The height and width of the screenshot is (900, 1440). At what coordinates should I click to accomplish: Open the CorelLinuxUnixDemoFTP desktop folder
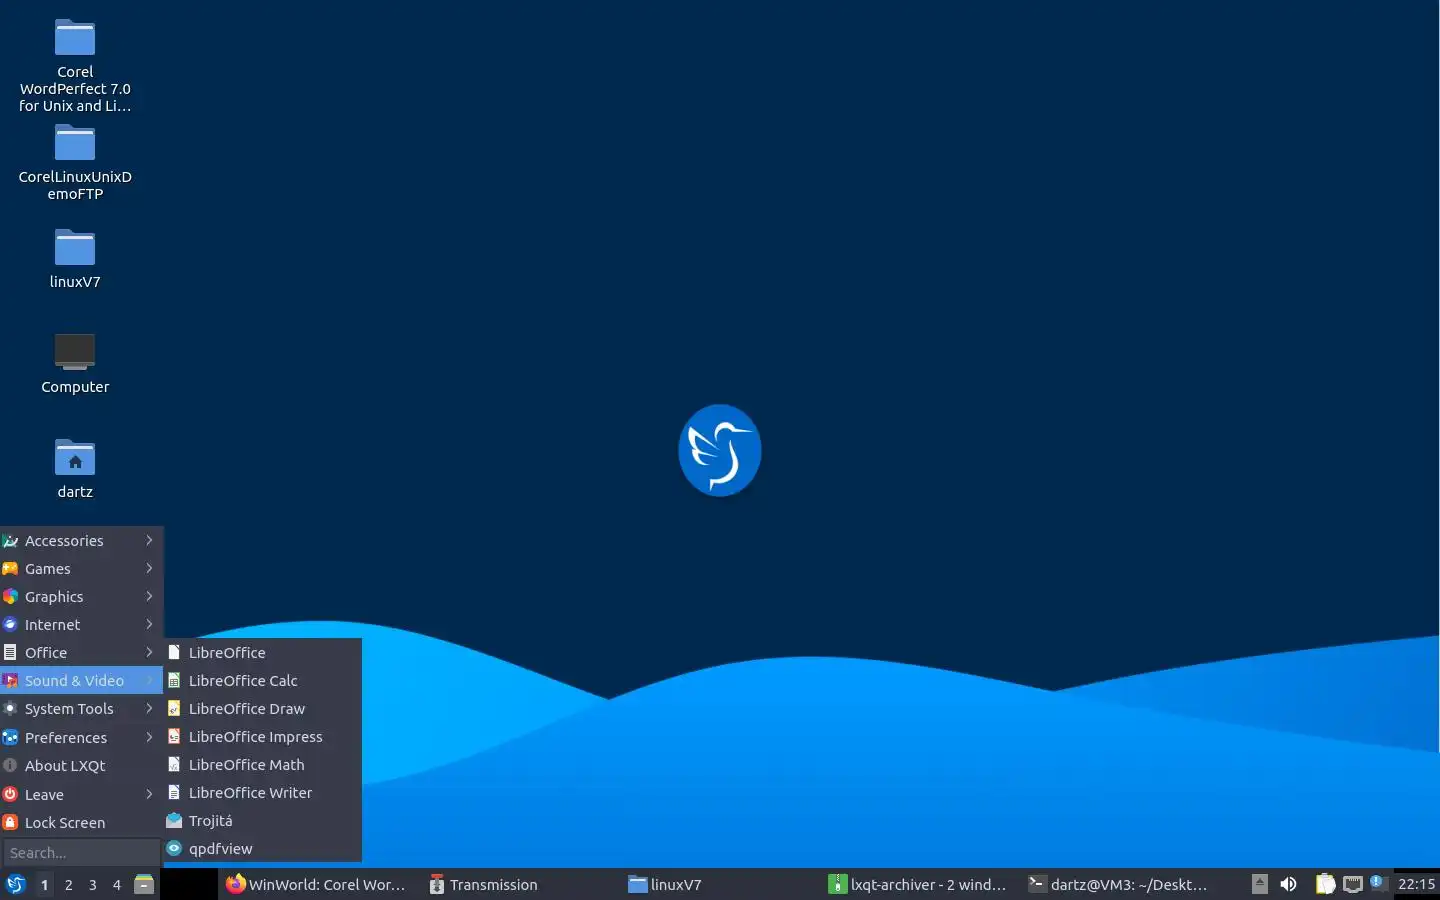point(75,162)
